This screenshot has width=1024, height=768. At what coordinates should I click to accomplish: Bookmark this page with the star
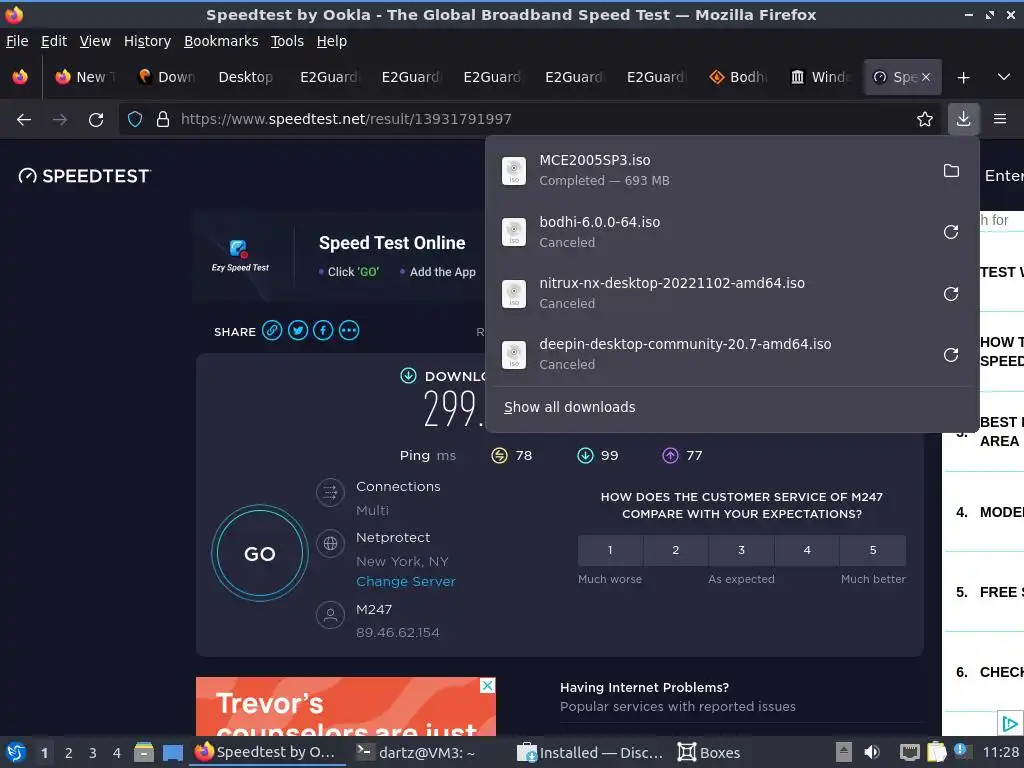(x=925, y=119)
